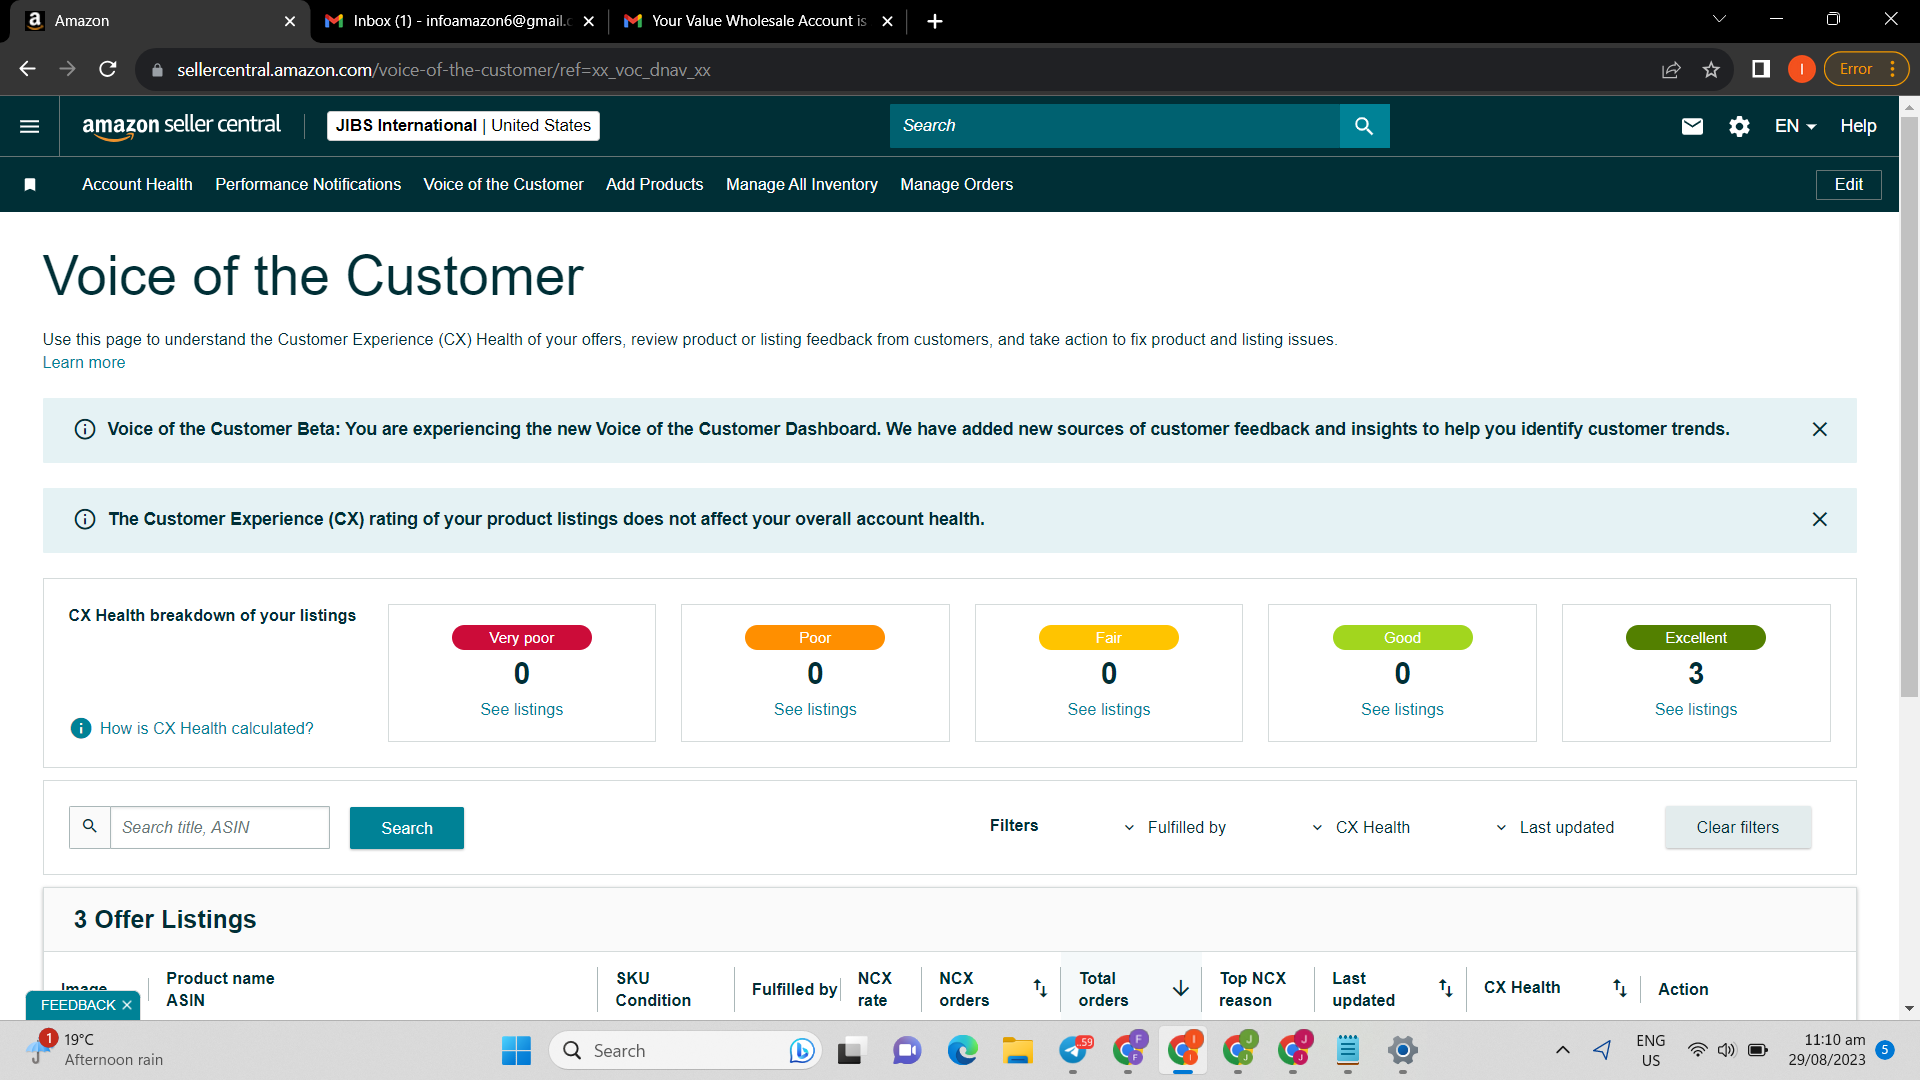Click the Search title, ASIN input field
1920x1080 pixels.
(x=219, y=828)
